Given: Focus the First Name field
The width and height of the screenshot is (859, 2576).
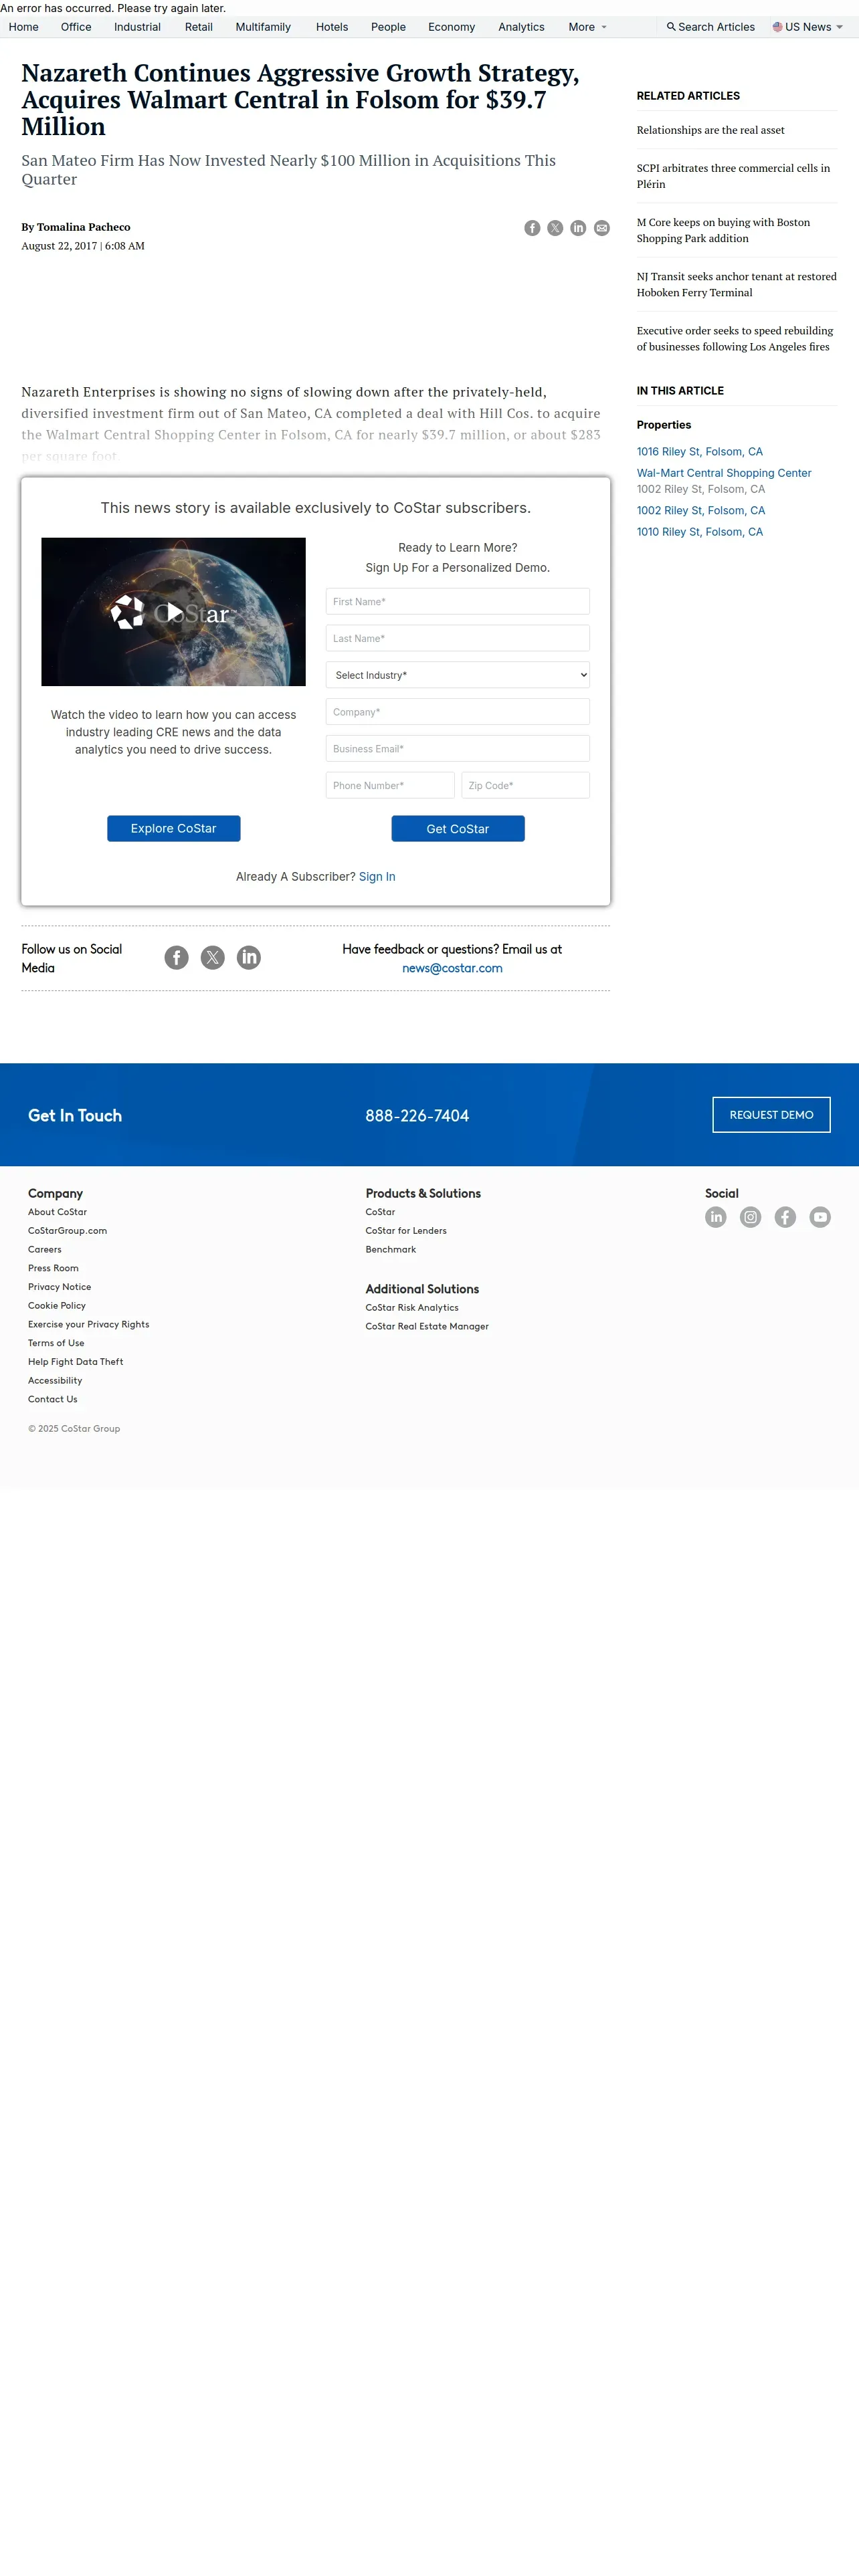Looking at the screenshot, I should click(458, 602).
